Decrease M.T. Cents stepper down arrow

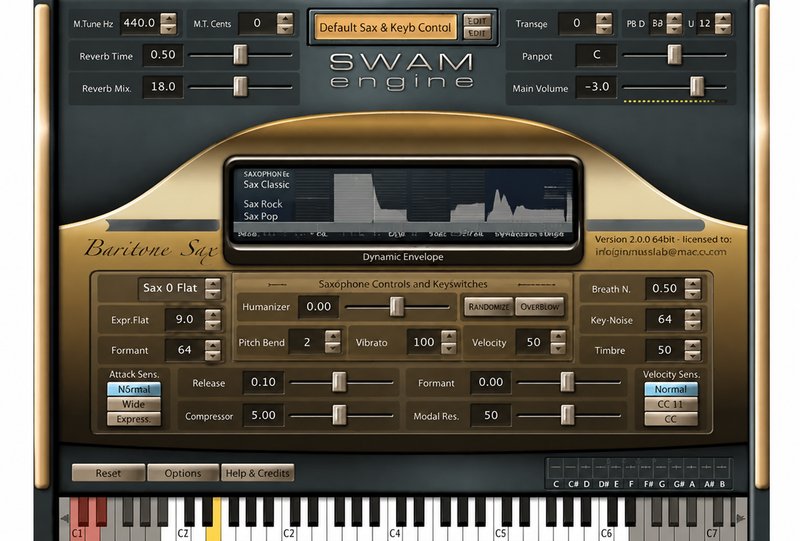(x=285, y=29)
